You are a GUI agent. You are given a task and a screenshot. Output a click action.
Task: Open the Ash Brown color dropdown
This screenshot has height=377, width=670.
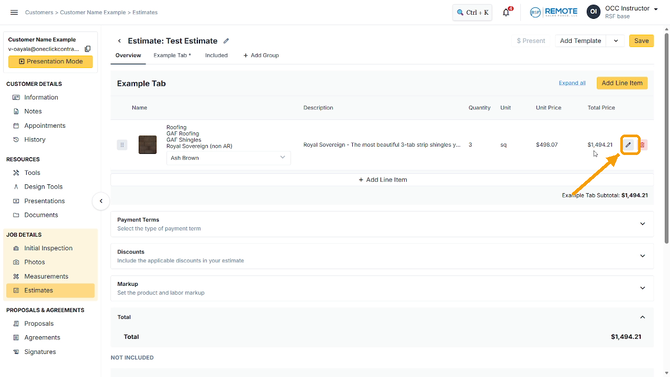point(228,158)
